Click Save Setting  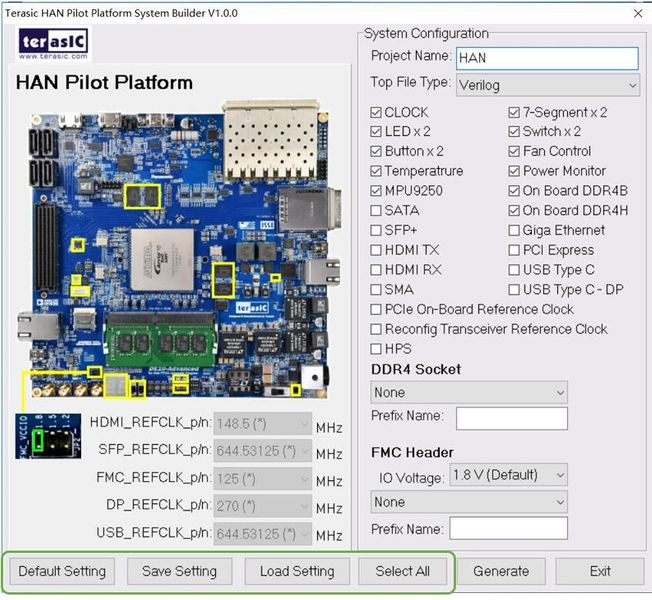click(179, 571)
